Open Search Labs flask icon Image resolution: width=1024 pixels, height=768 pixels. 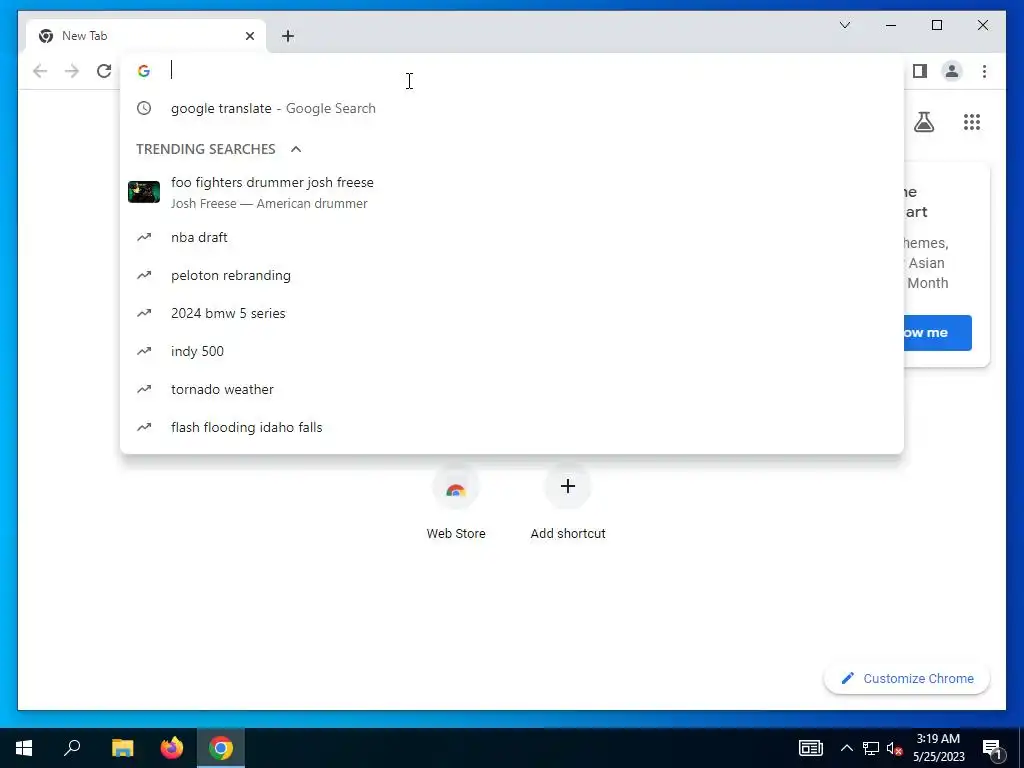pyautogui.click(x=923, y=121)
